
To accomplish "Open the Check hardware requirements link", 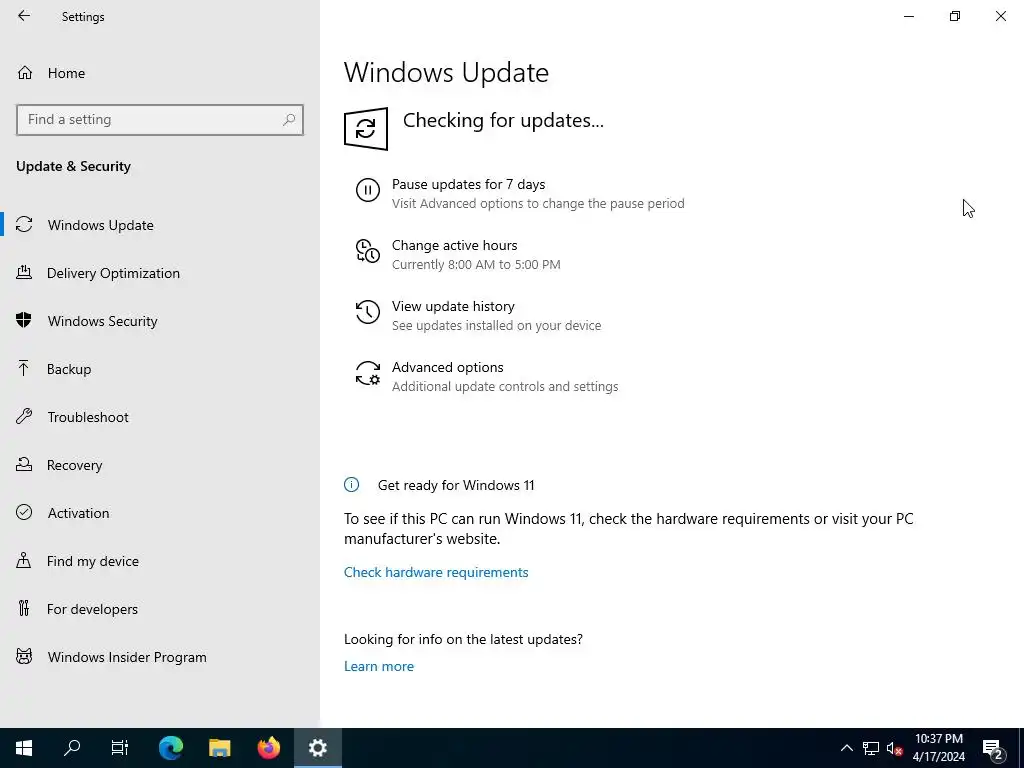I will (436, 572).
